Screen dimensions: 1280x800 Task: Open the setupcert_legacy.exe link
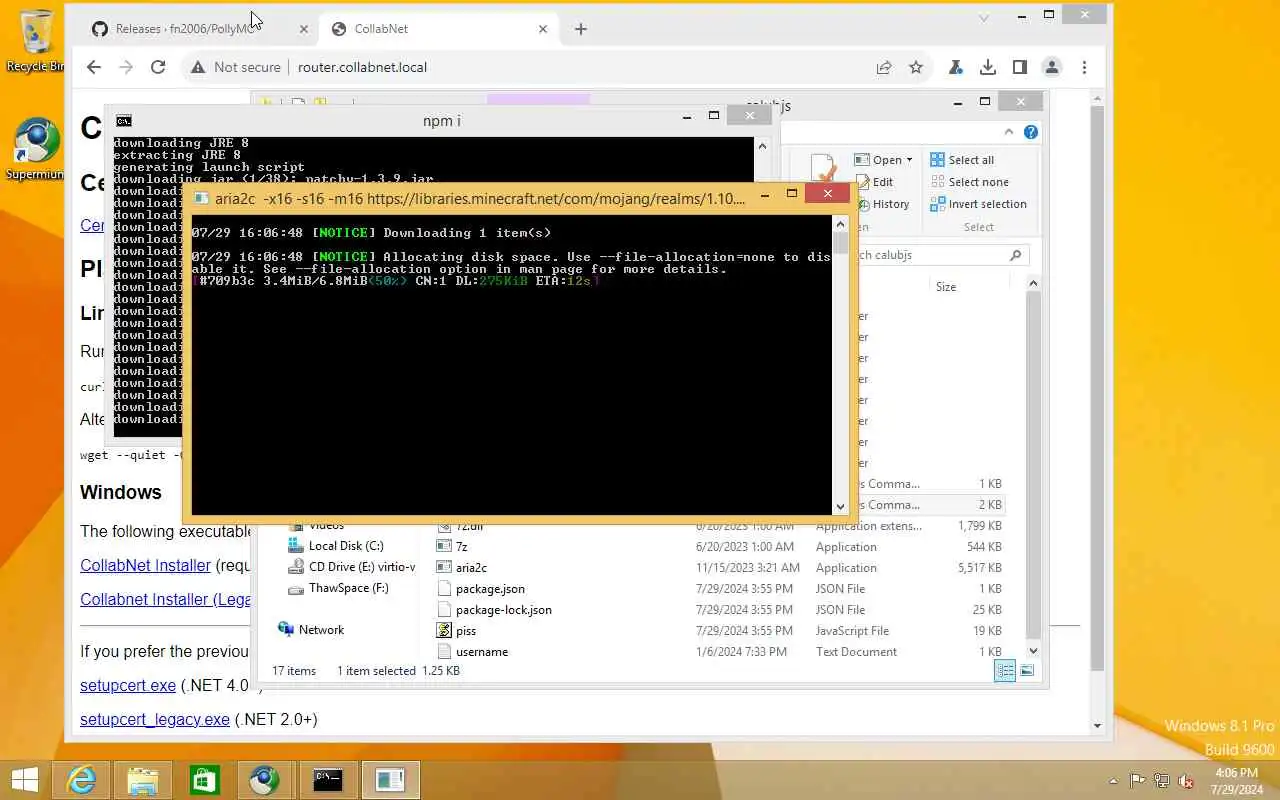coord(155,719)
